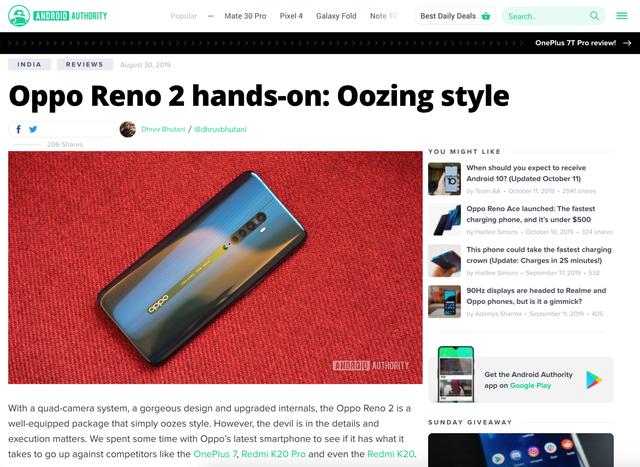This screenshot has width=640, height=467.
Task: Click the shopping basket deals icon
Action: [486, 16]
